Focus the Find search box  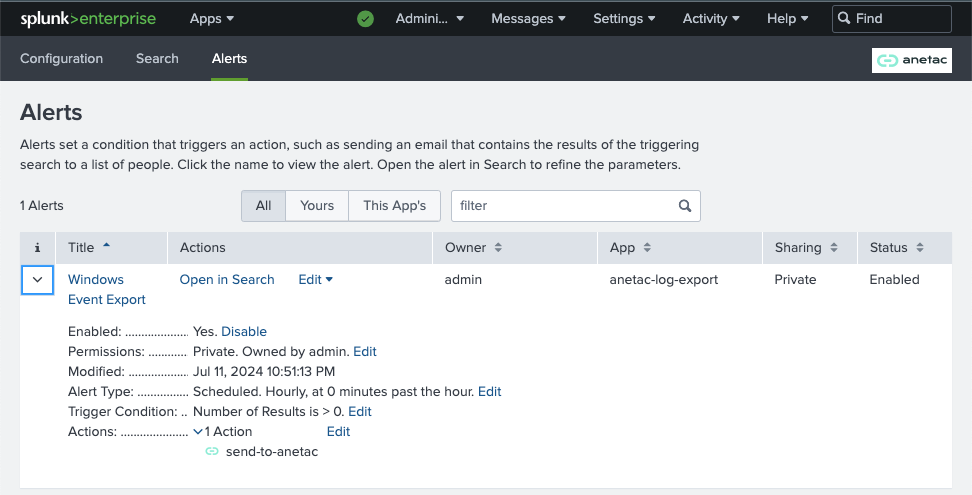891,19
